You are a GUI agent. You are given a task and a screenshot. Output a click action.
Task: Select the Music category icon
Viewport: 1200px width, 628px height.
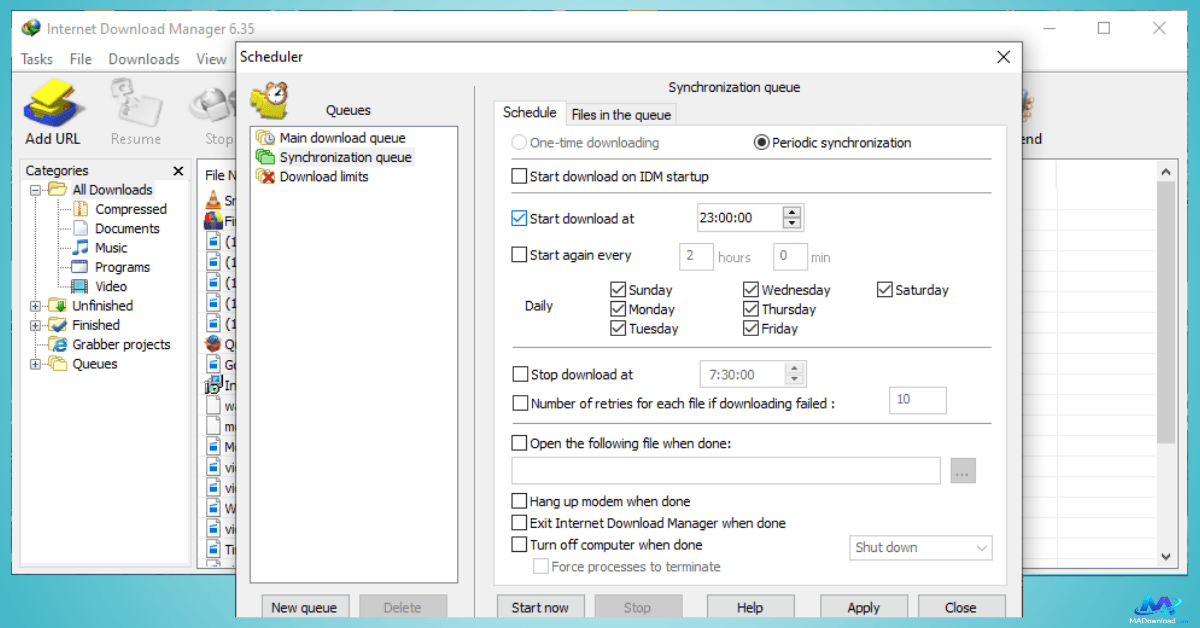[x=80, y=248]
